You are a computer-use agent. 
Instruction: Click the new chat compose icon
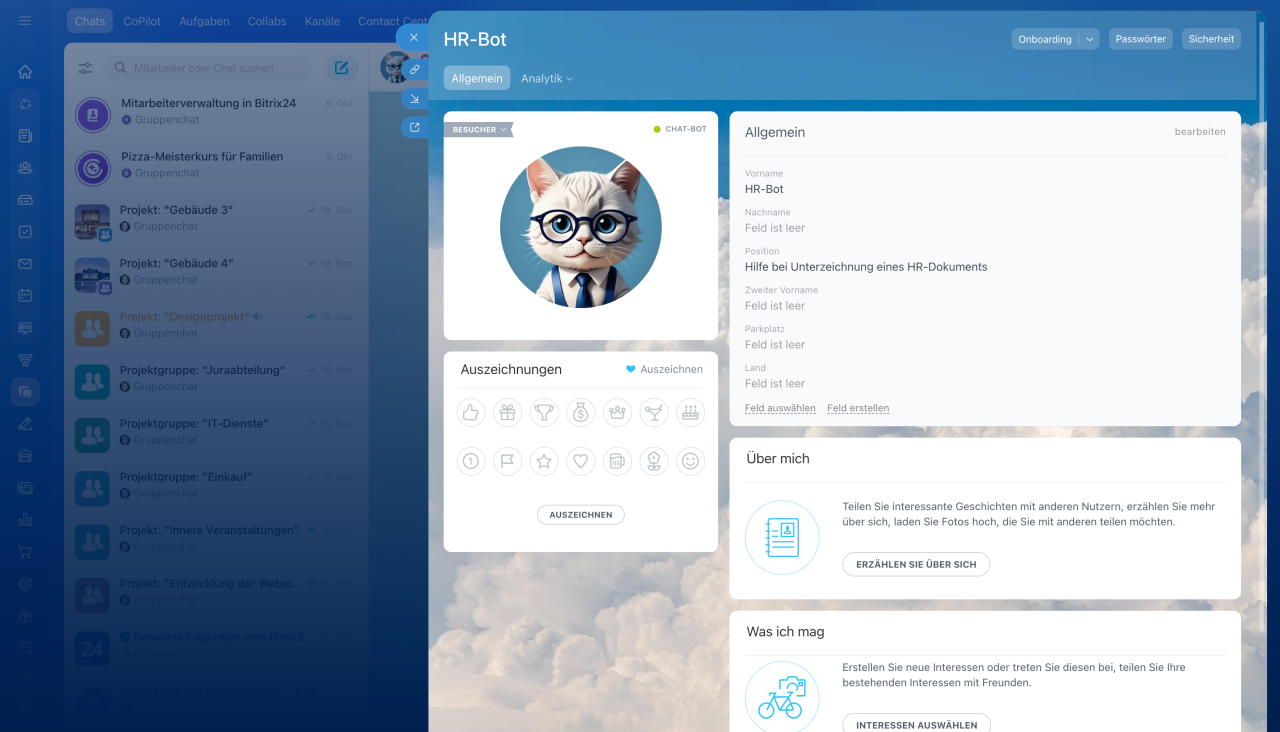pyautogui.click(x=341, y=68)
